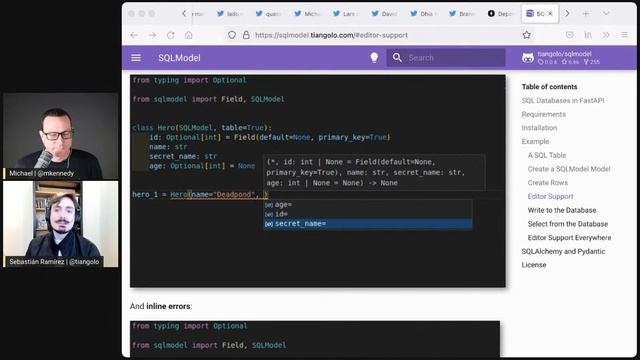Image resolution: width=640 pixels, height=360 pixels.
Task: Go to the Create Rows section
Action: pos(547,182)
